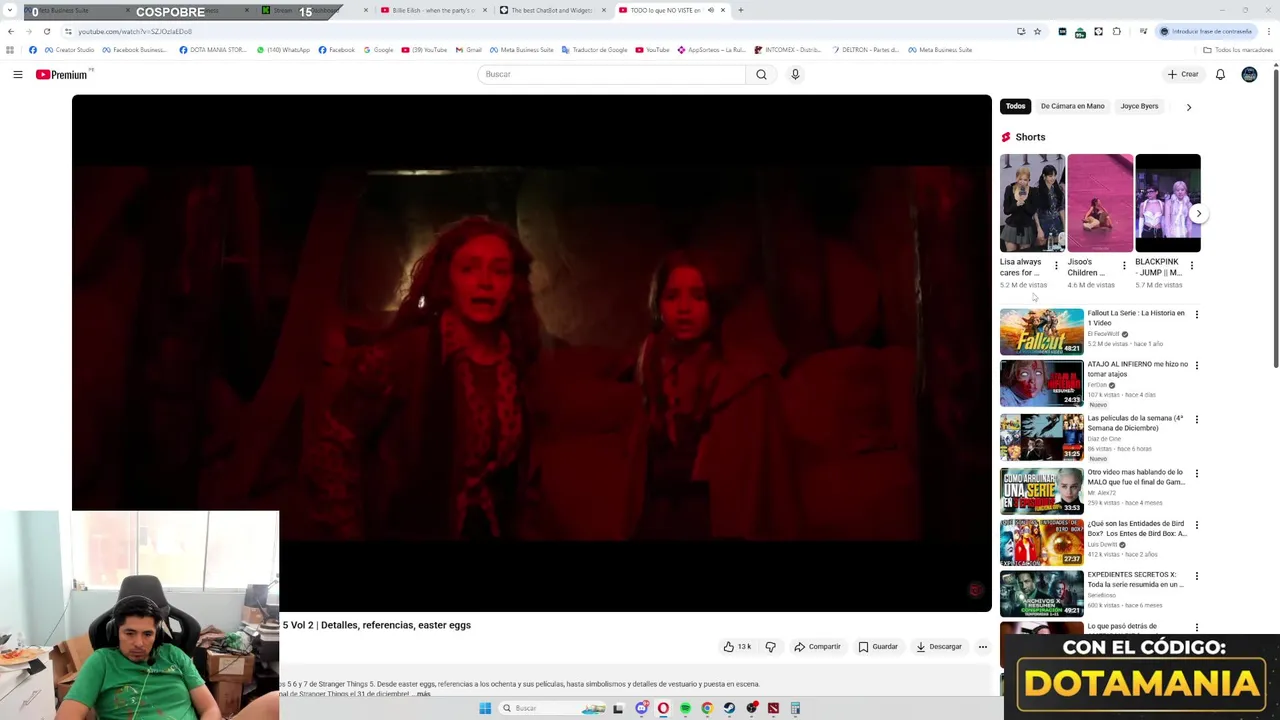1280x720 pixels.
Task: Bookmark this page with star icon
Action: (x=1037, y=31)
